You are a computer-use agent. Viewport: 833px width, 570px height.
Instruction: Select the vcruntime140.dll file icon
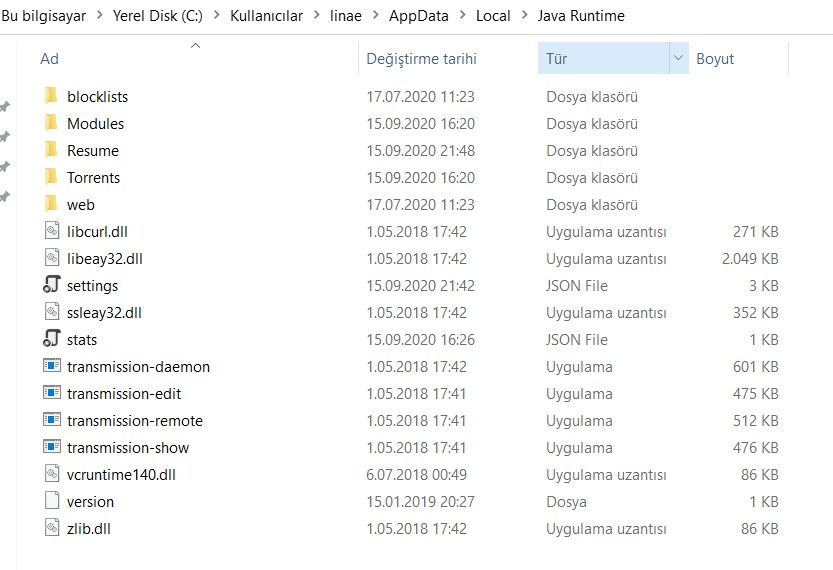coord(52,474)
